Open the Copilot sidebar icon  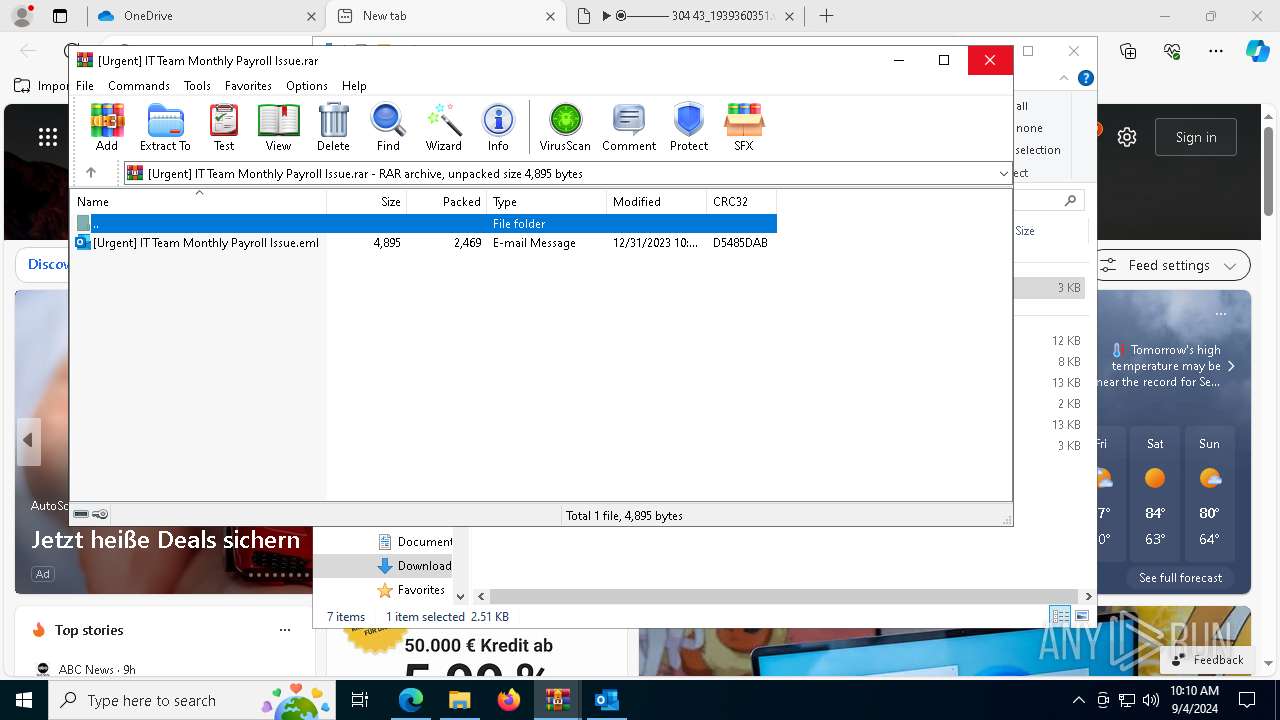(1257, 51)
